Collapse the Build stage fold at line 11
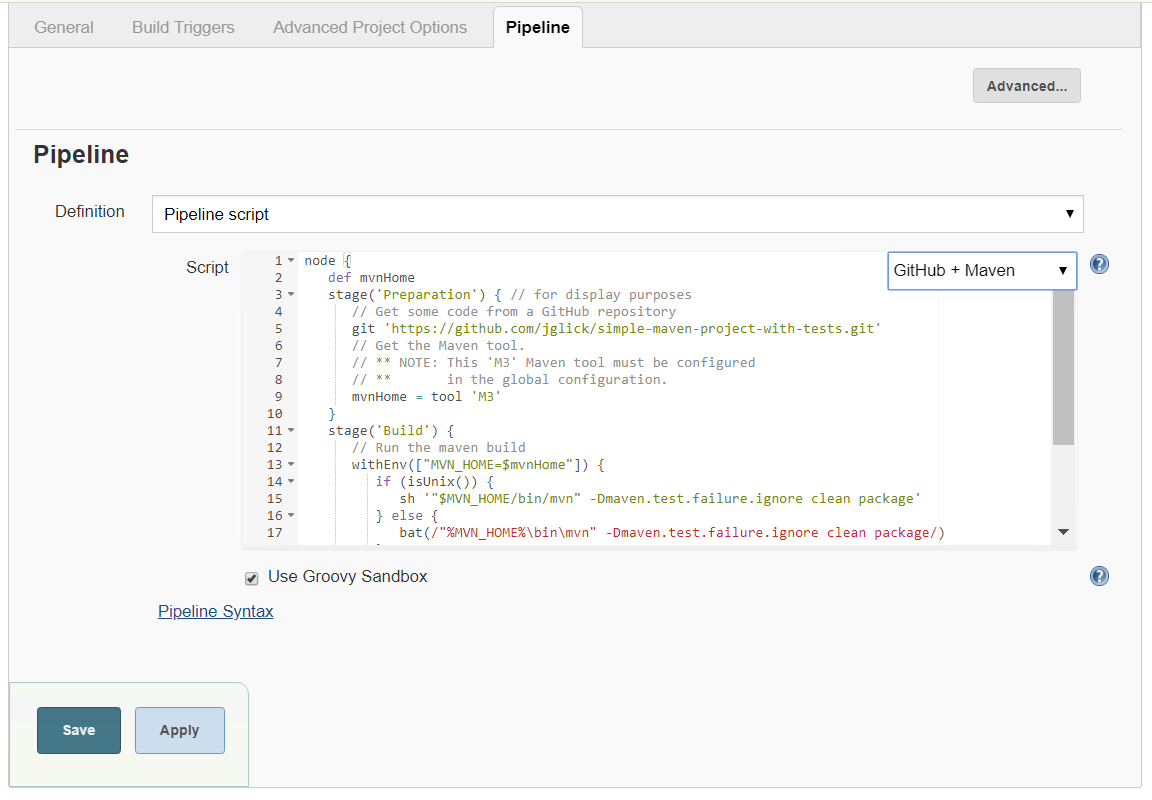Image resolution: width=1152 pixels, height=800 pixels. click(291, 431)
